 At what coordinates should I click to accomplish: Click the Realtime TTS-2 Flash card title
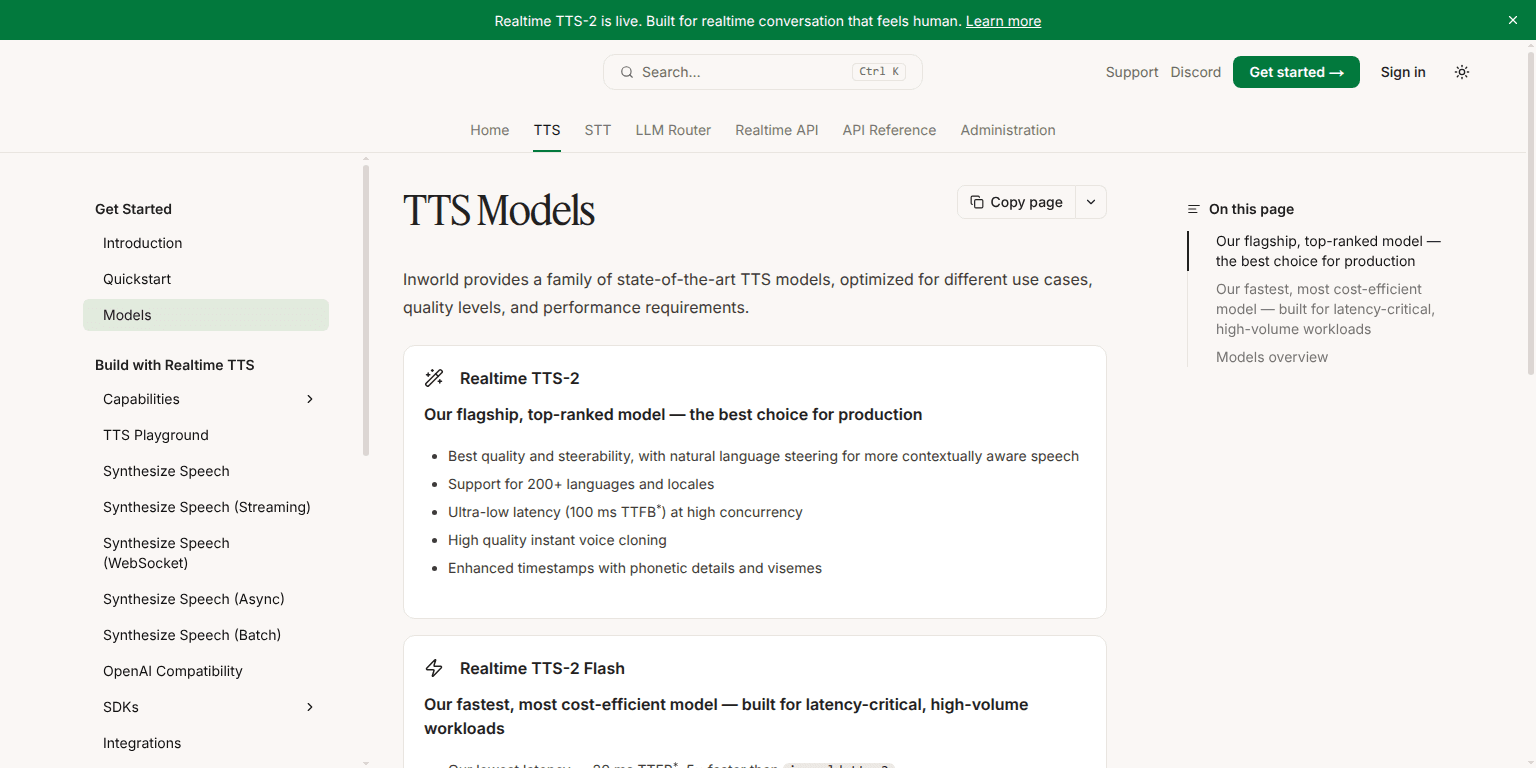point(542,668)
